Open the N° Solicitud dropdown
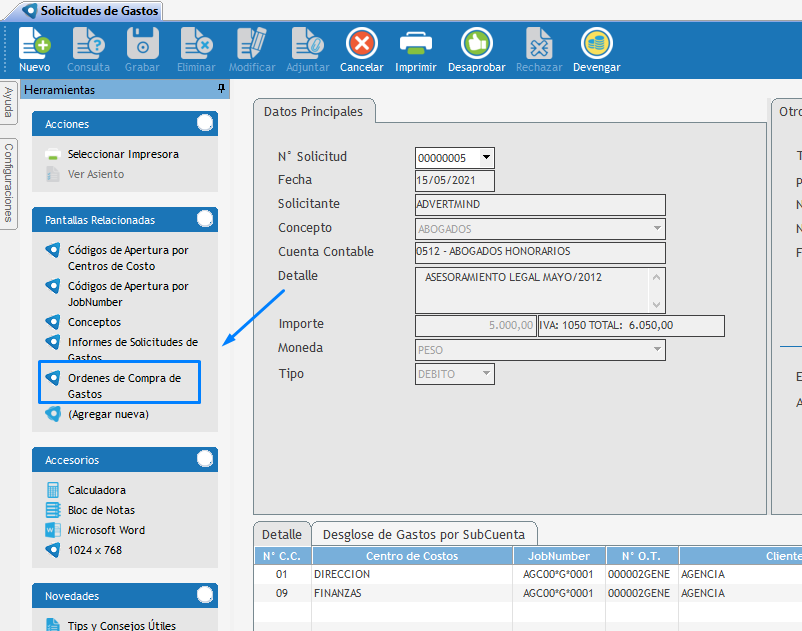This screenshot has width=802, height=631. pyautogui.click(x=486, y=158)
